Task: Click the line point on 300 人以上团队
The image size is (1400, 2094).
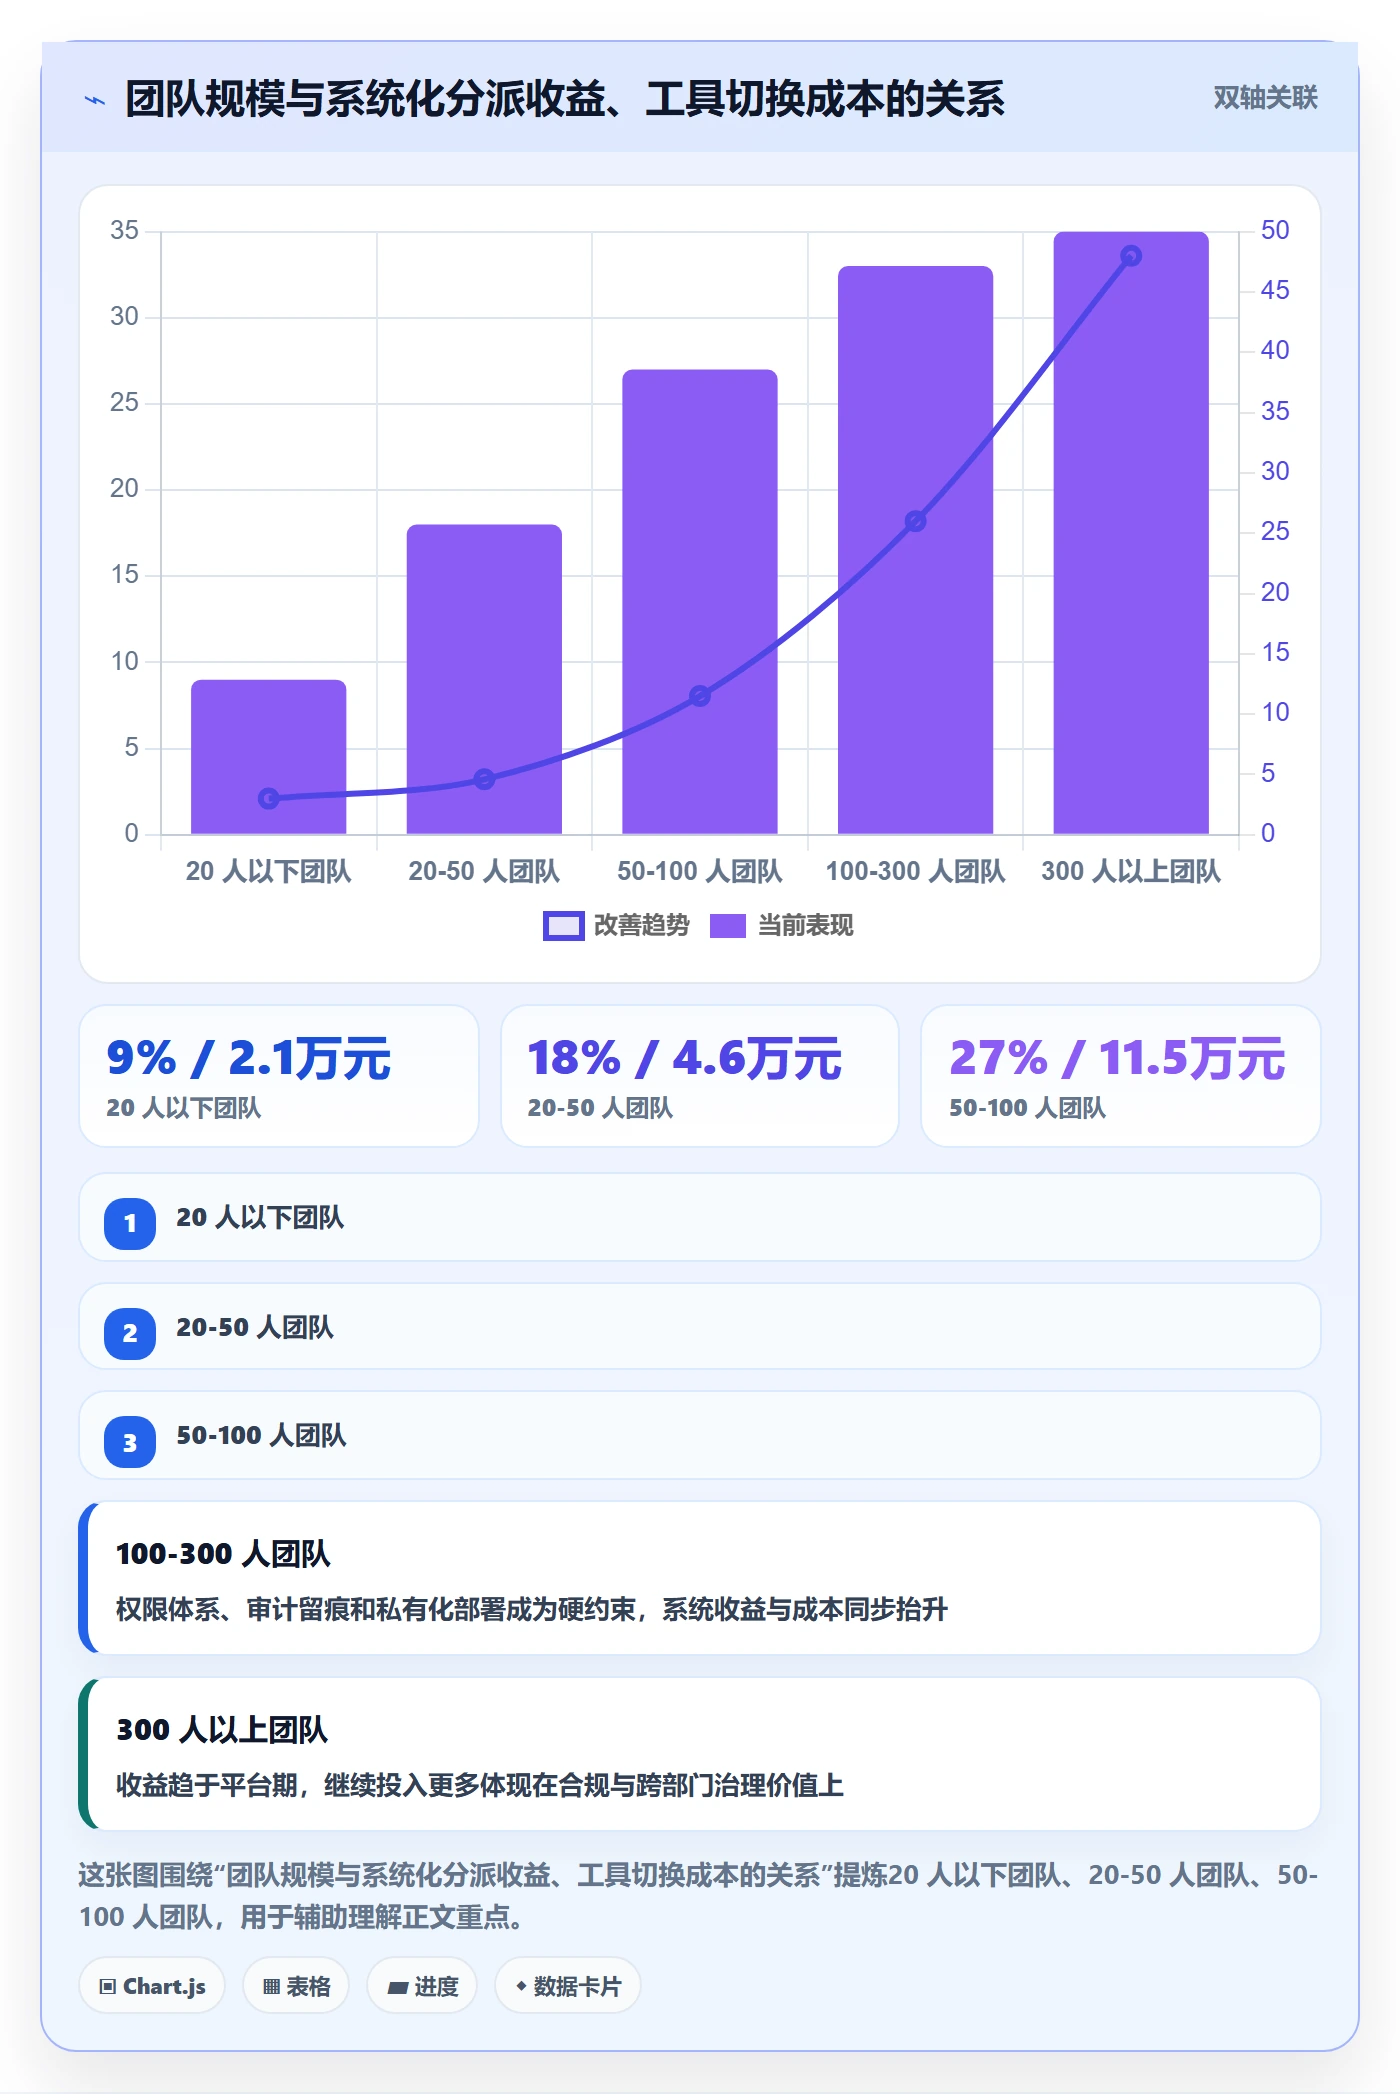Action: (x=1131, y=256)
